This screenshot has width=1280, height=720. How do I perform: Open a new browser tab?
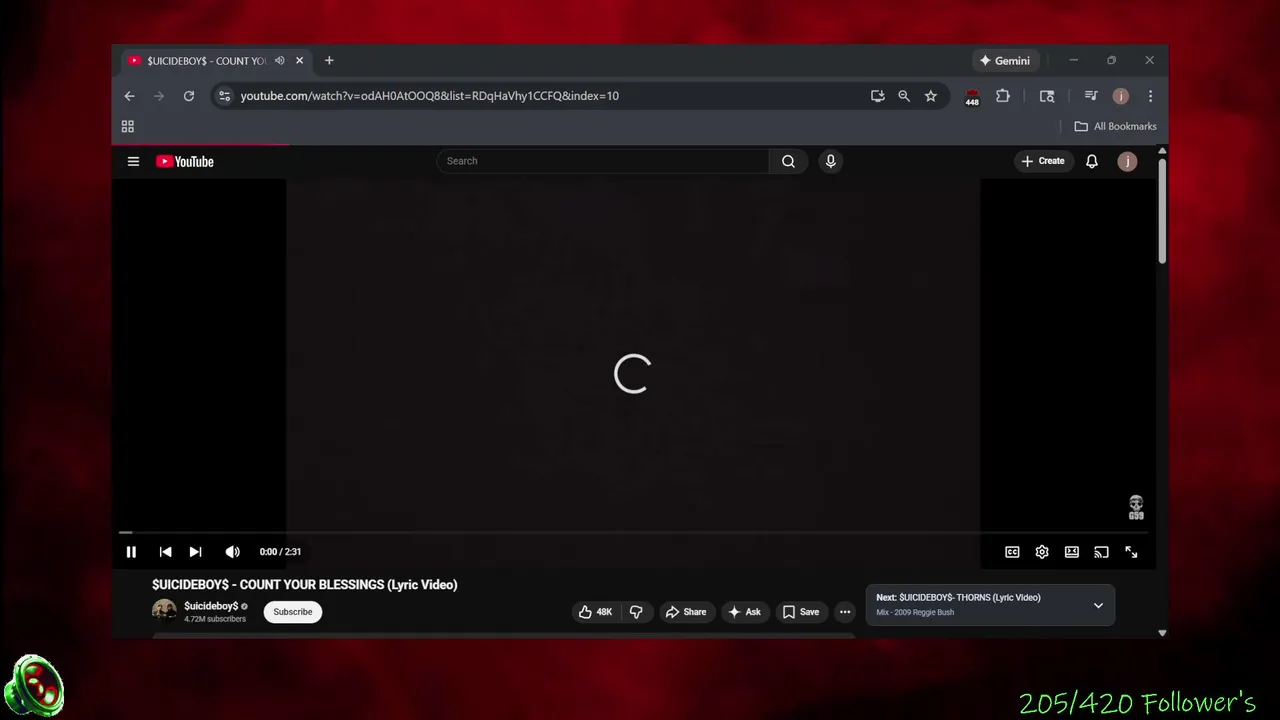(329, 61)
